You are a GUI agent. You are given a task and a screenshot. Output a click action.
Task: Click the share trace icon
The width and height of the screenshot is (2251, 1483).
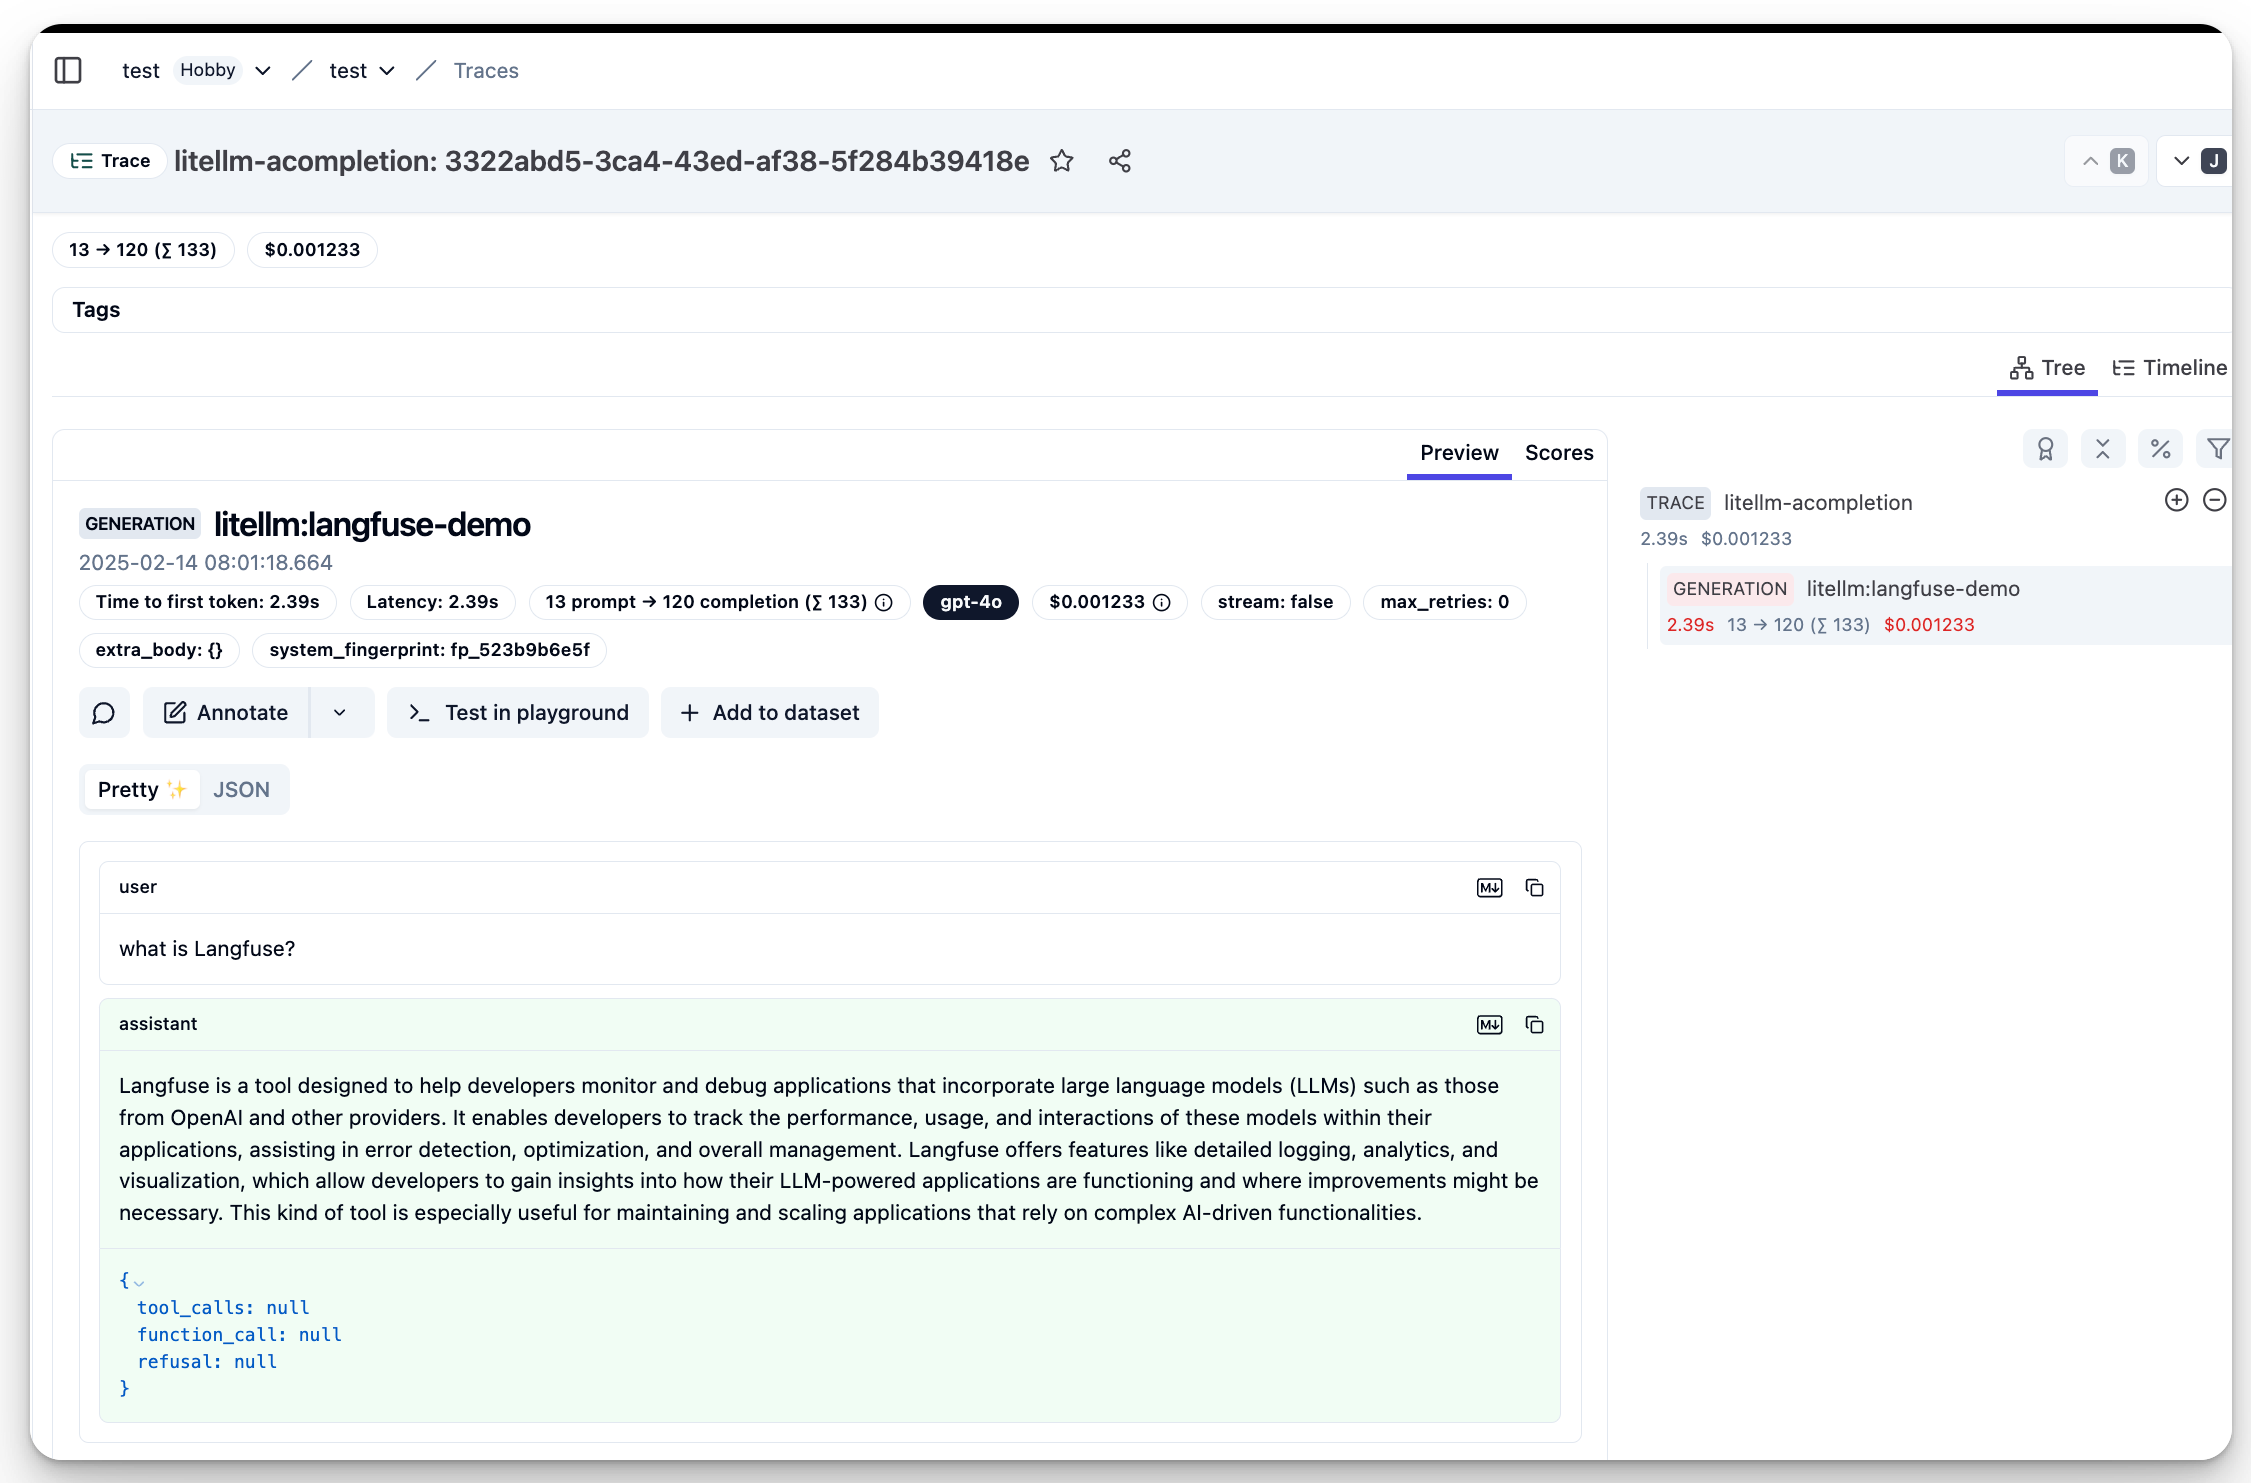[1119, 161]
